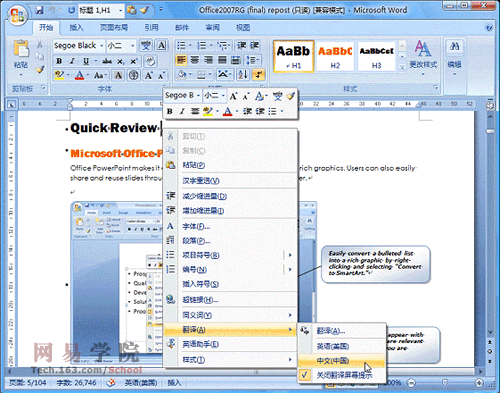500x393 pixels.
Task: Click the phonetic guide icon in font group
Action: (145, 45)
